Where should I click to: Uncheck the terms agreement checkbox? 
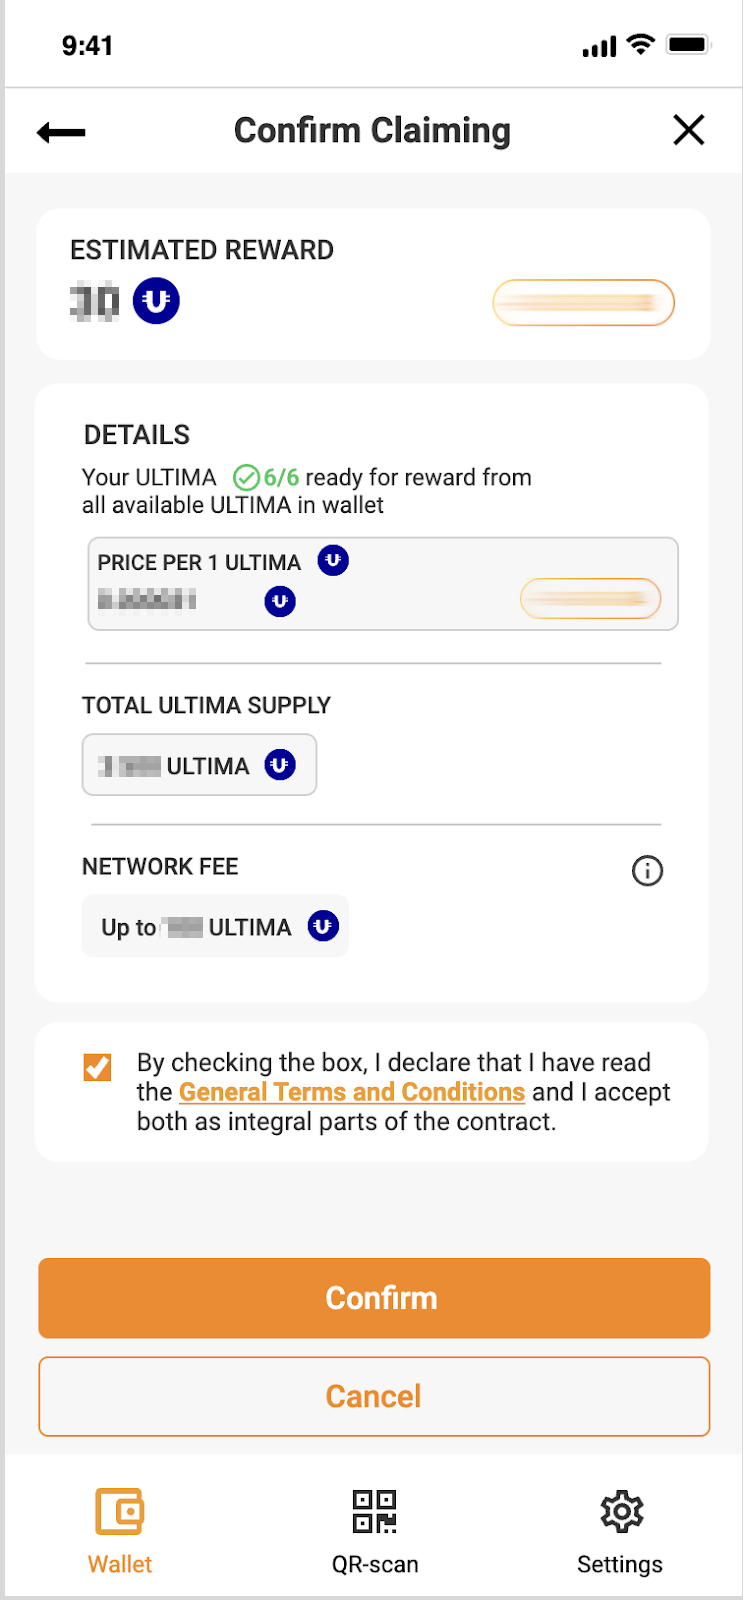[98, 1067]
